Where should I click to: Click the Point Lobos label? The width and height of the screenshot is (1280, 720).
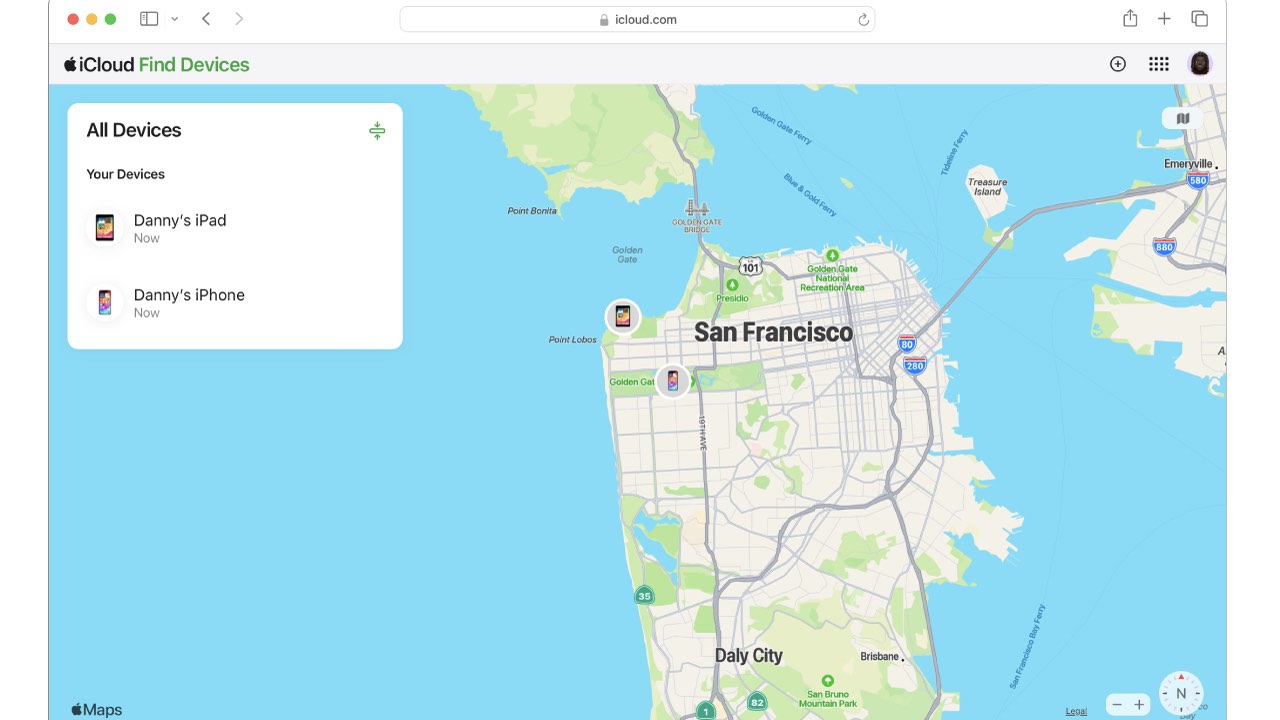pyautogui.click(x=573, y=340)
